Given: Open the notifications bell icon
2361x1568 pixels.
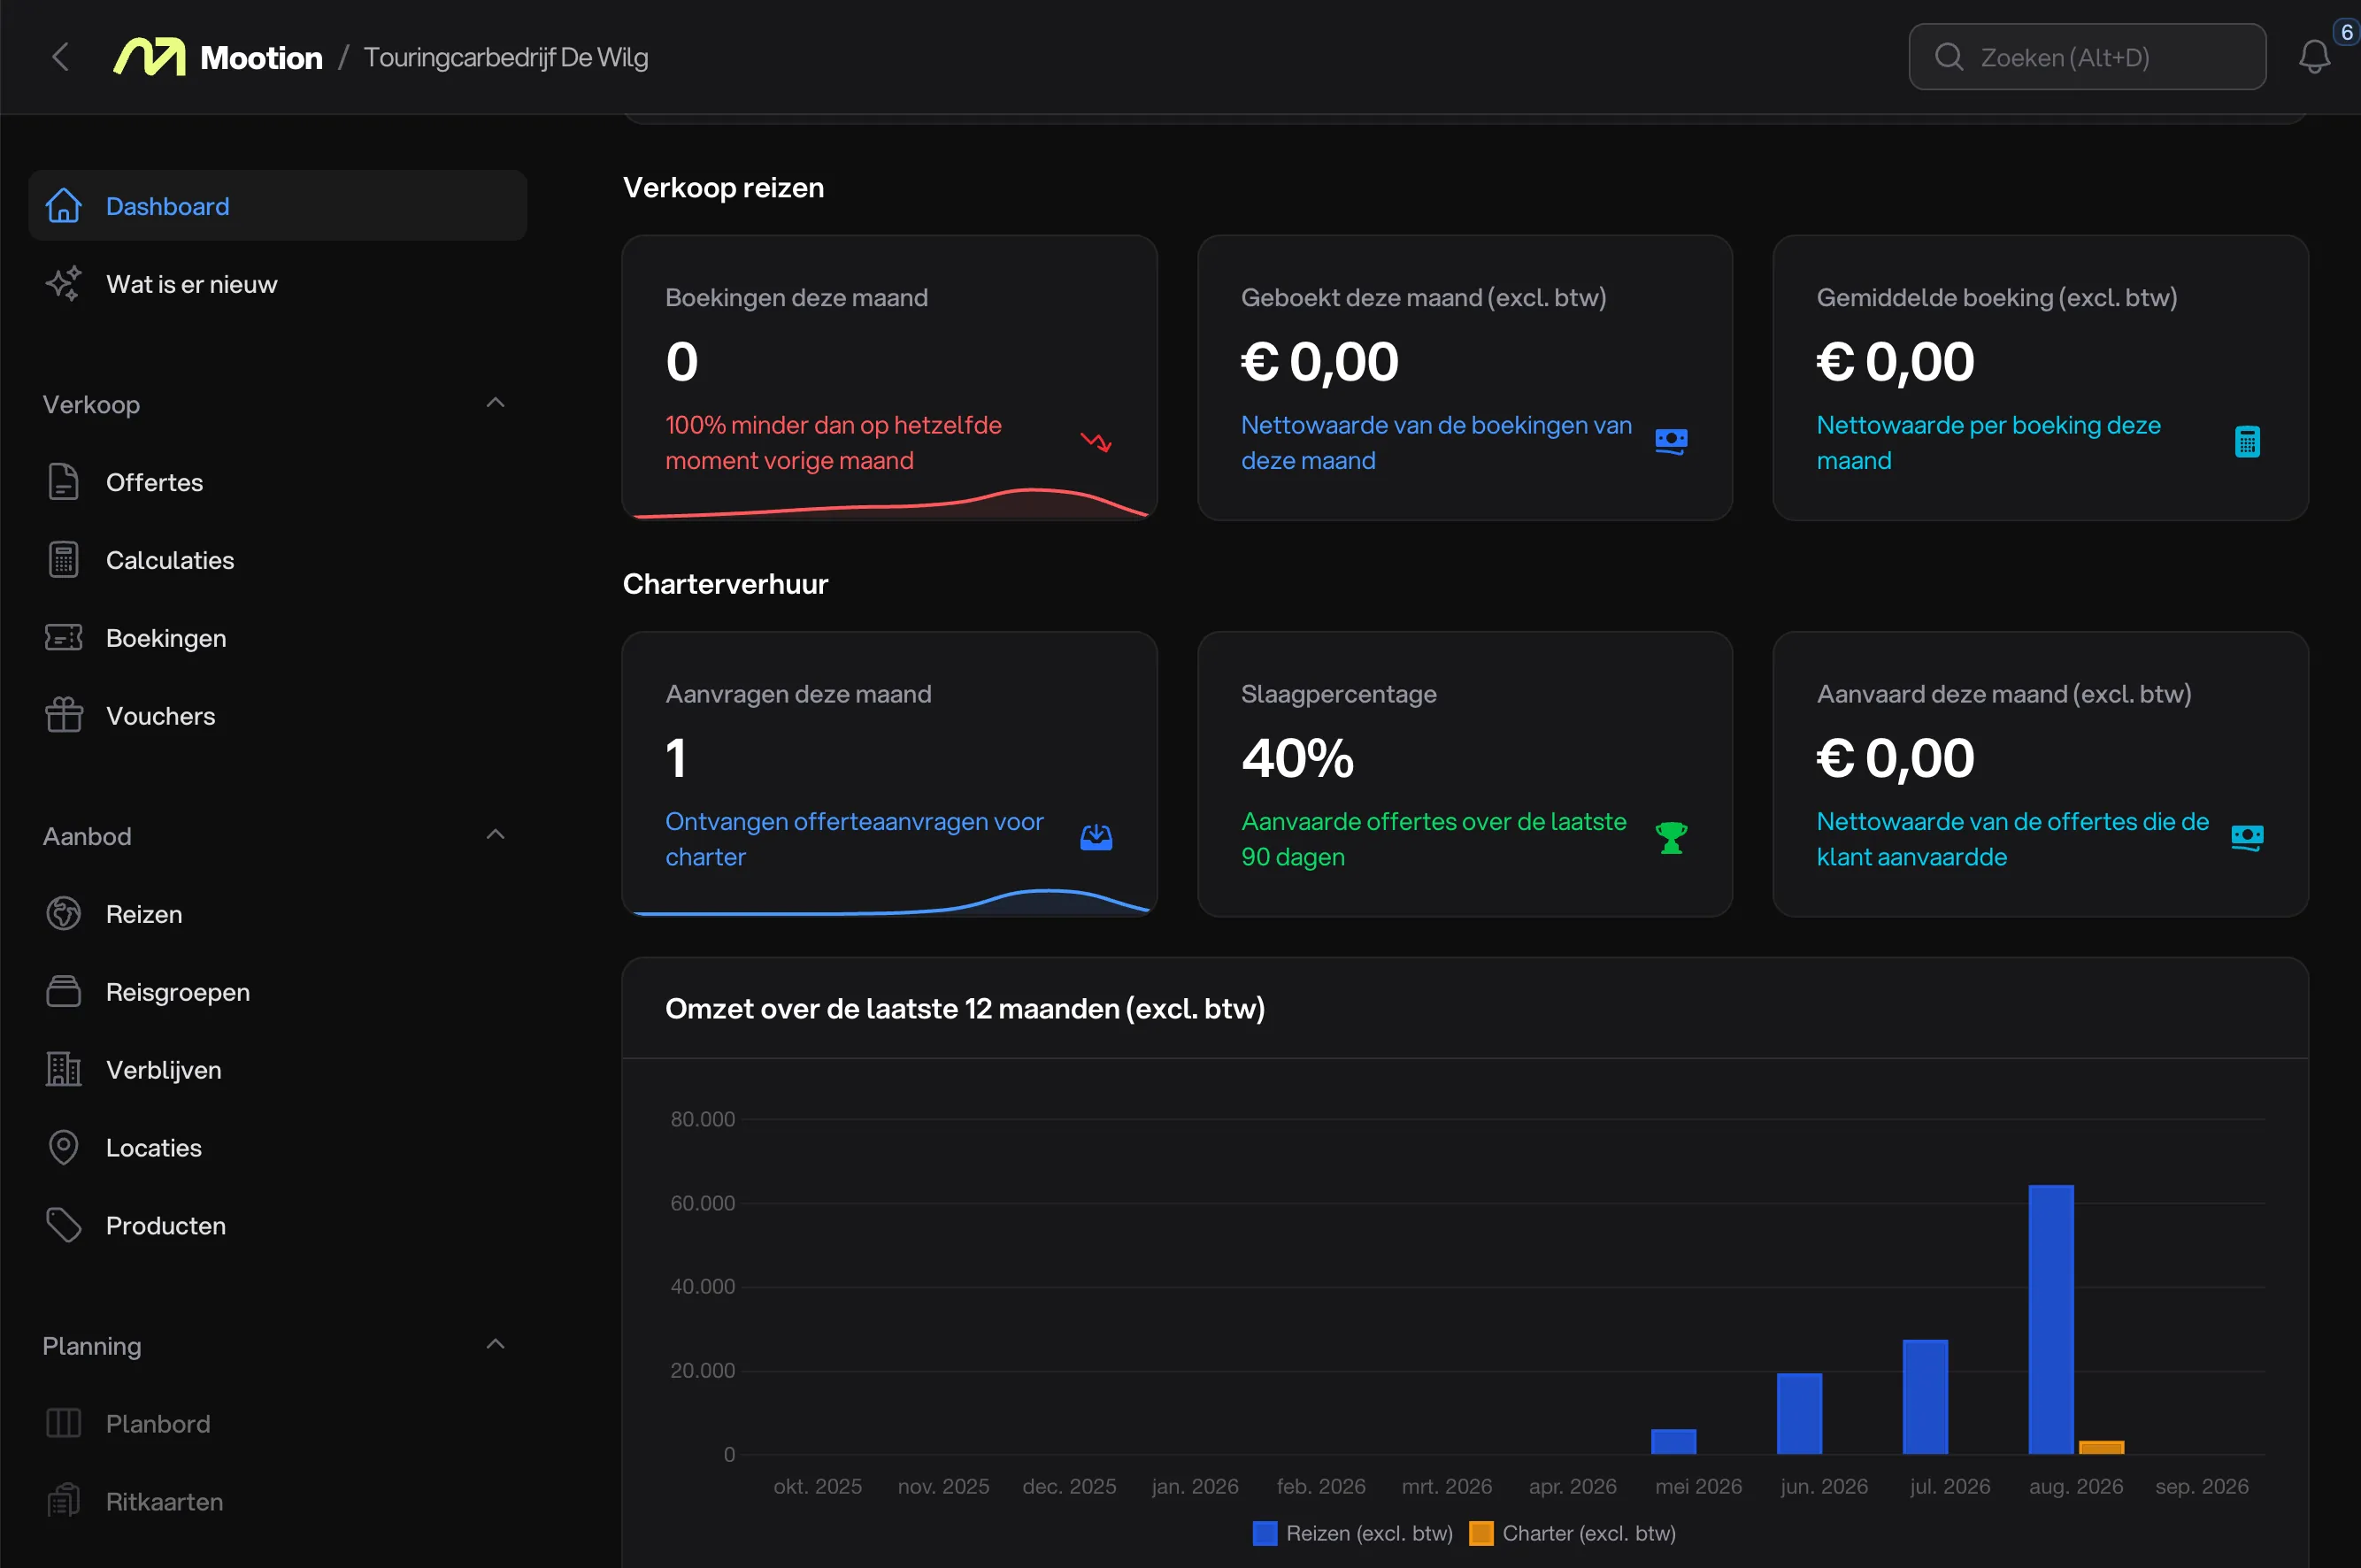Looking at the screenshot, I should click(2314, 57).
